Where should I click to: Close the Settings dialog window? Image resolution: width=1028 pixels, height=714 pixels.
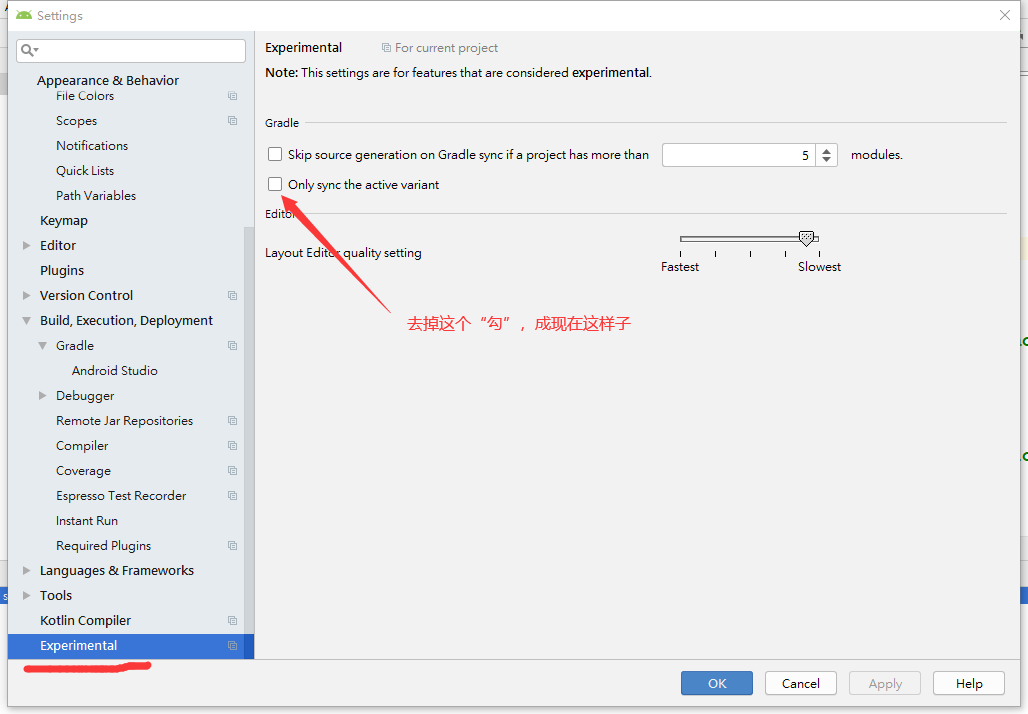tap(1004, 15)
